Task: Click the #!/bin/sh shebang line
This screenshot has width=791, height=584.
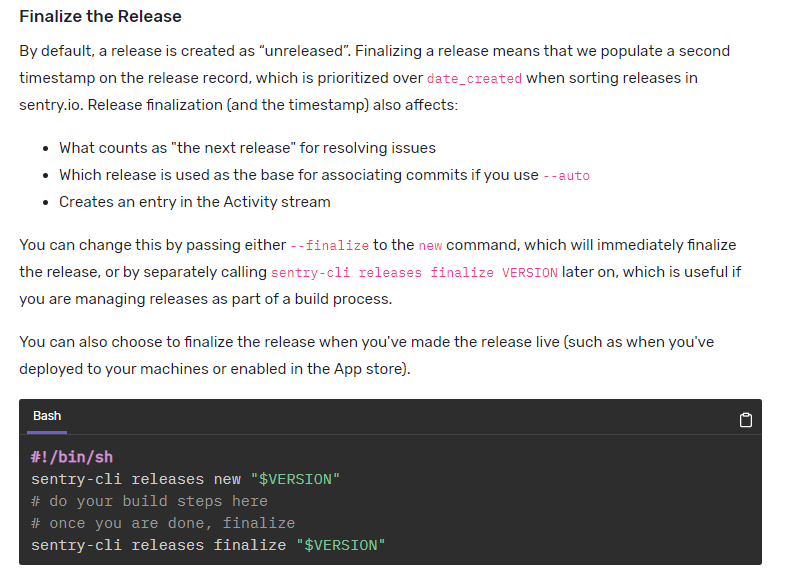Action: 72,457
